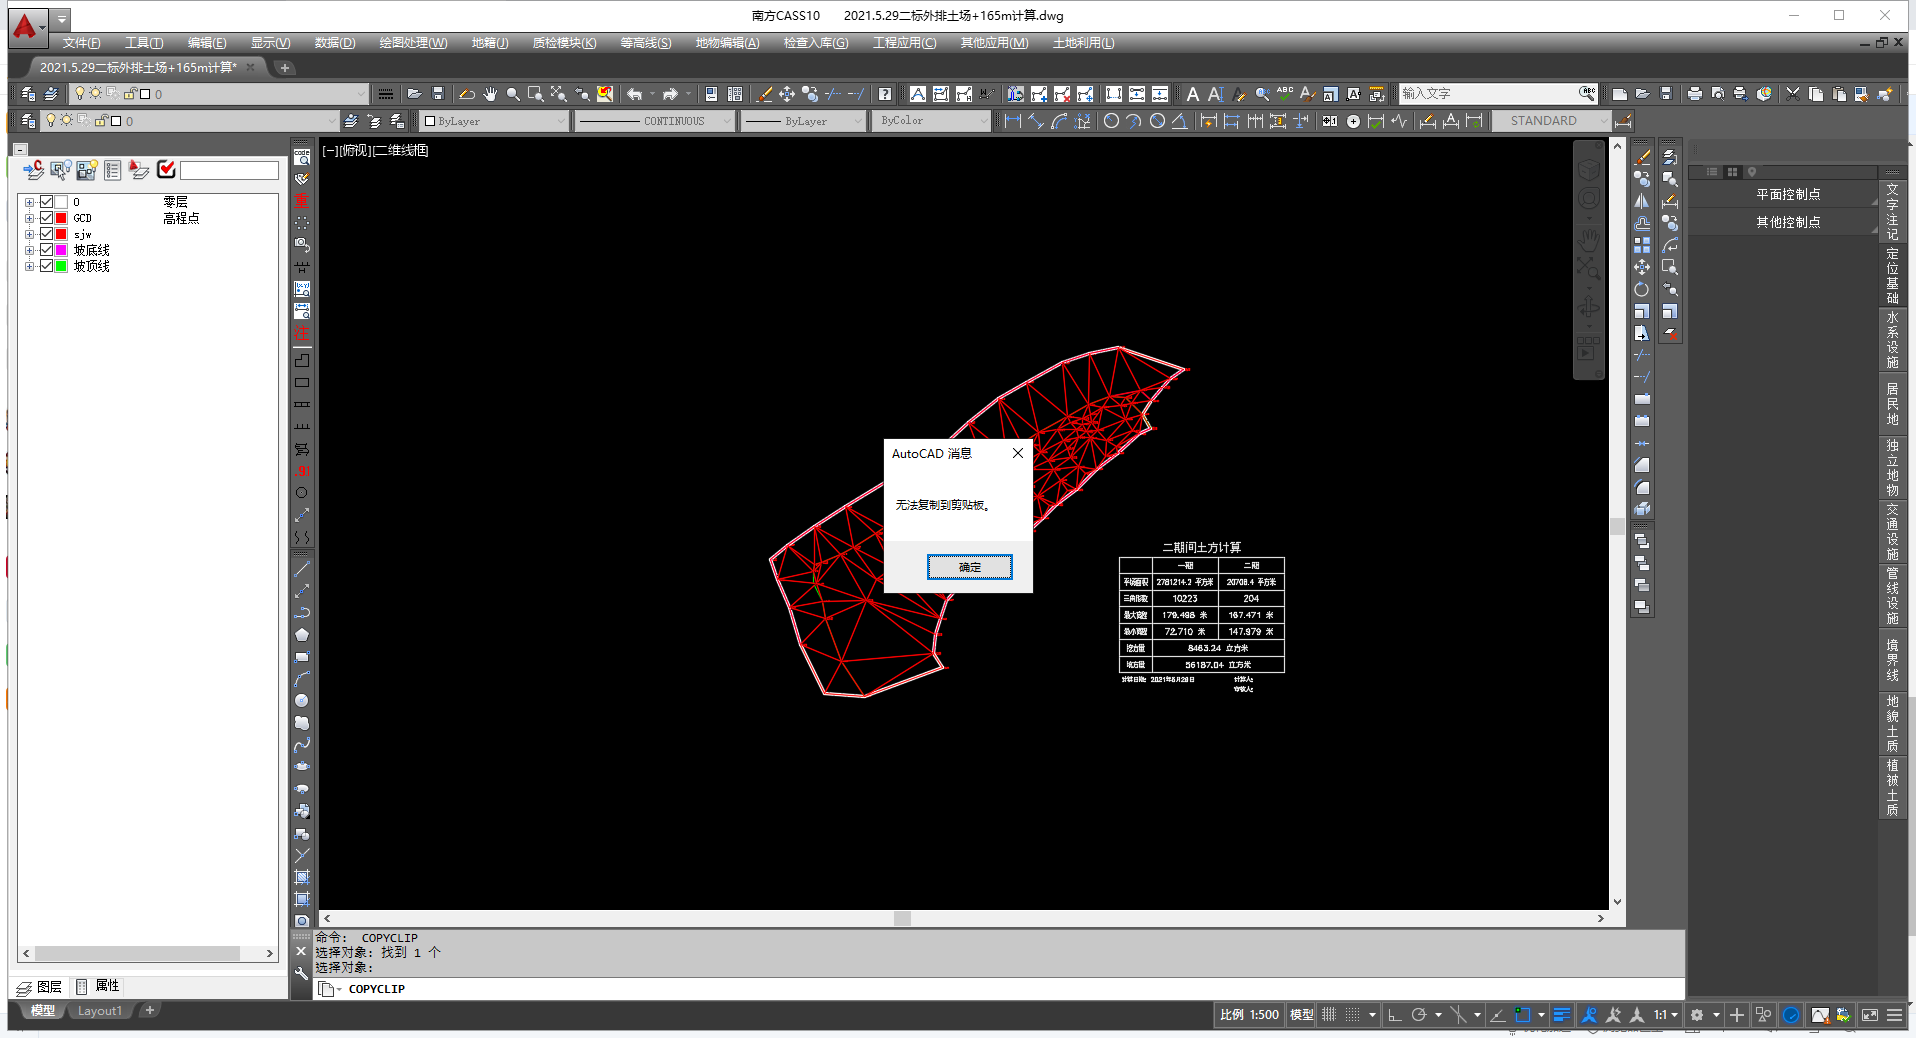The image size is (1916, 1038).
Task: Click the Open file folder icon in the top toolbar
Action: [x=414, y=94]
